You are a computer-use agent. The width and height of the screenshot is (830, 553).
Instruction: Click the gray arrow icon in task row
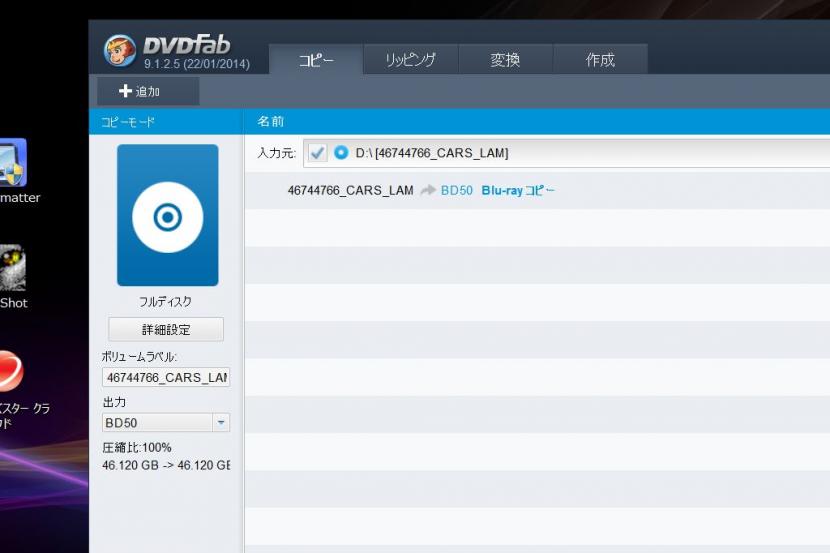point(428,190)
